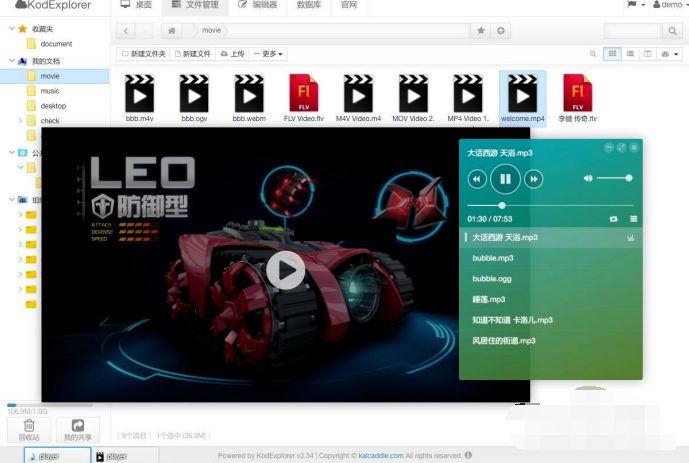Minimize the music player panel
This screenshot has width=689, height=463.
[609, 148]
